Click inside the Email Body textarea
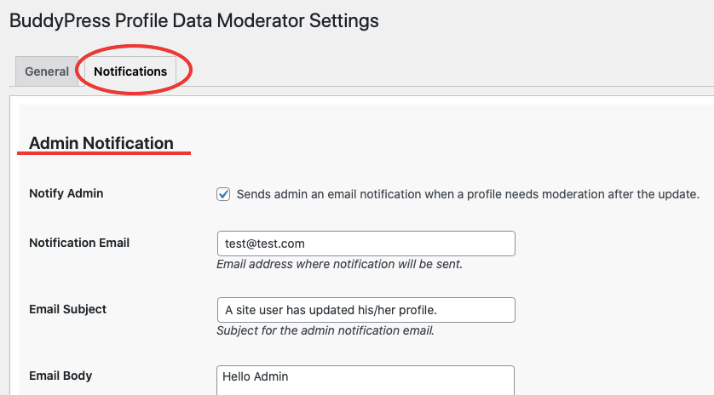The width and height of the screenshot is (714, 395). point(366,380)
